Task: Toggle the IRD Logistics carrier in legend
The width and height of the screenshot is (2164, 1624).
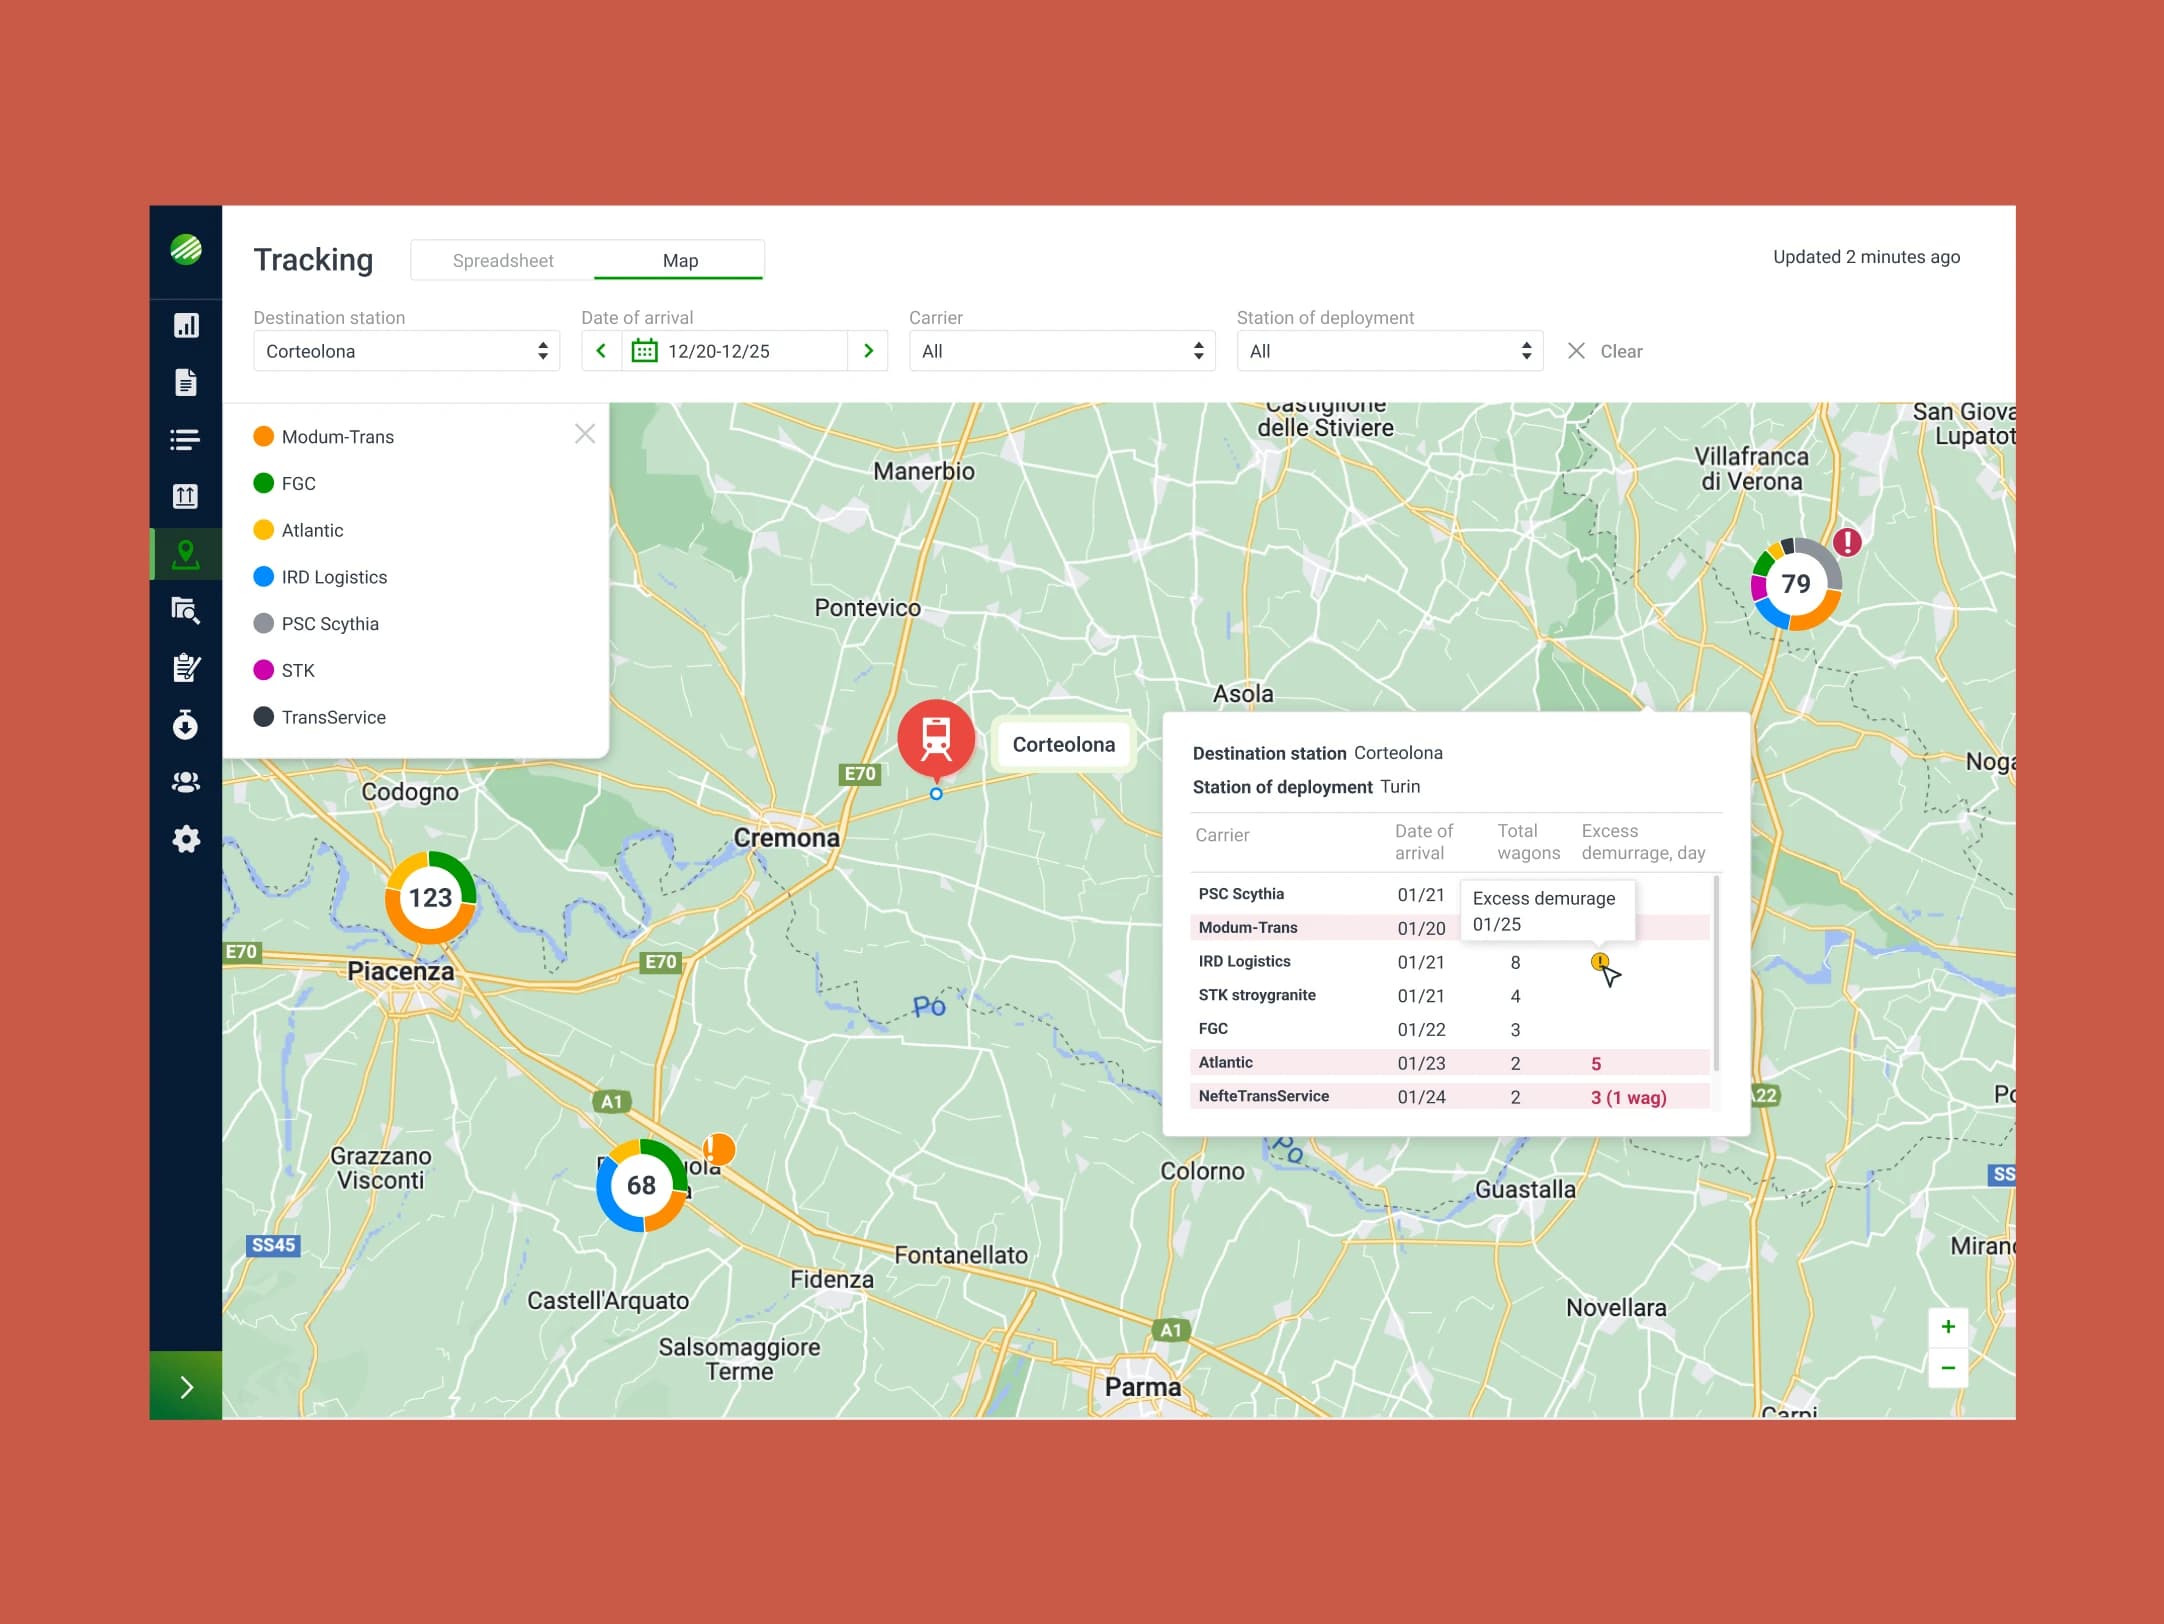Action: pyautogui.click(x=320, y=577)
